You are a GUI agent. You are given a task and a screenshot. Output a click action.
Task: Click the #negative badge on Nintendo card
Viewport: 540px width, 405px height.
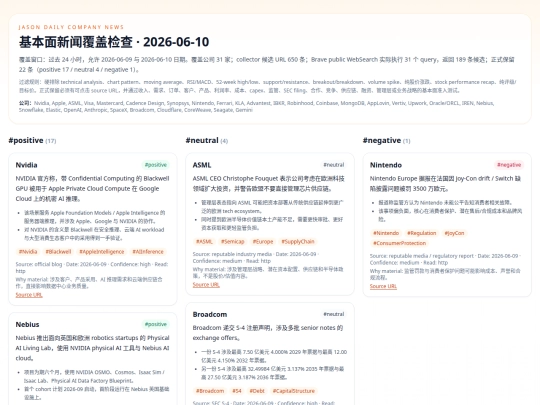click(x=509, y=165)
